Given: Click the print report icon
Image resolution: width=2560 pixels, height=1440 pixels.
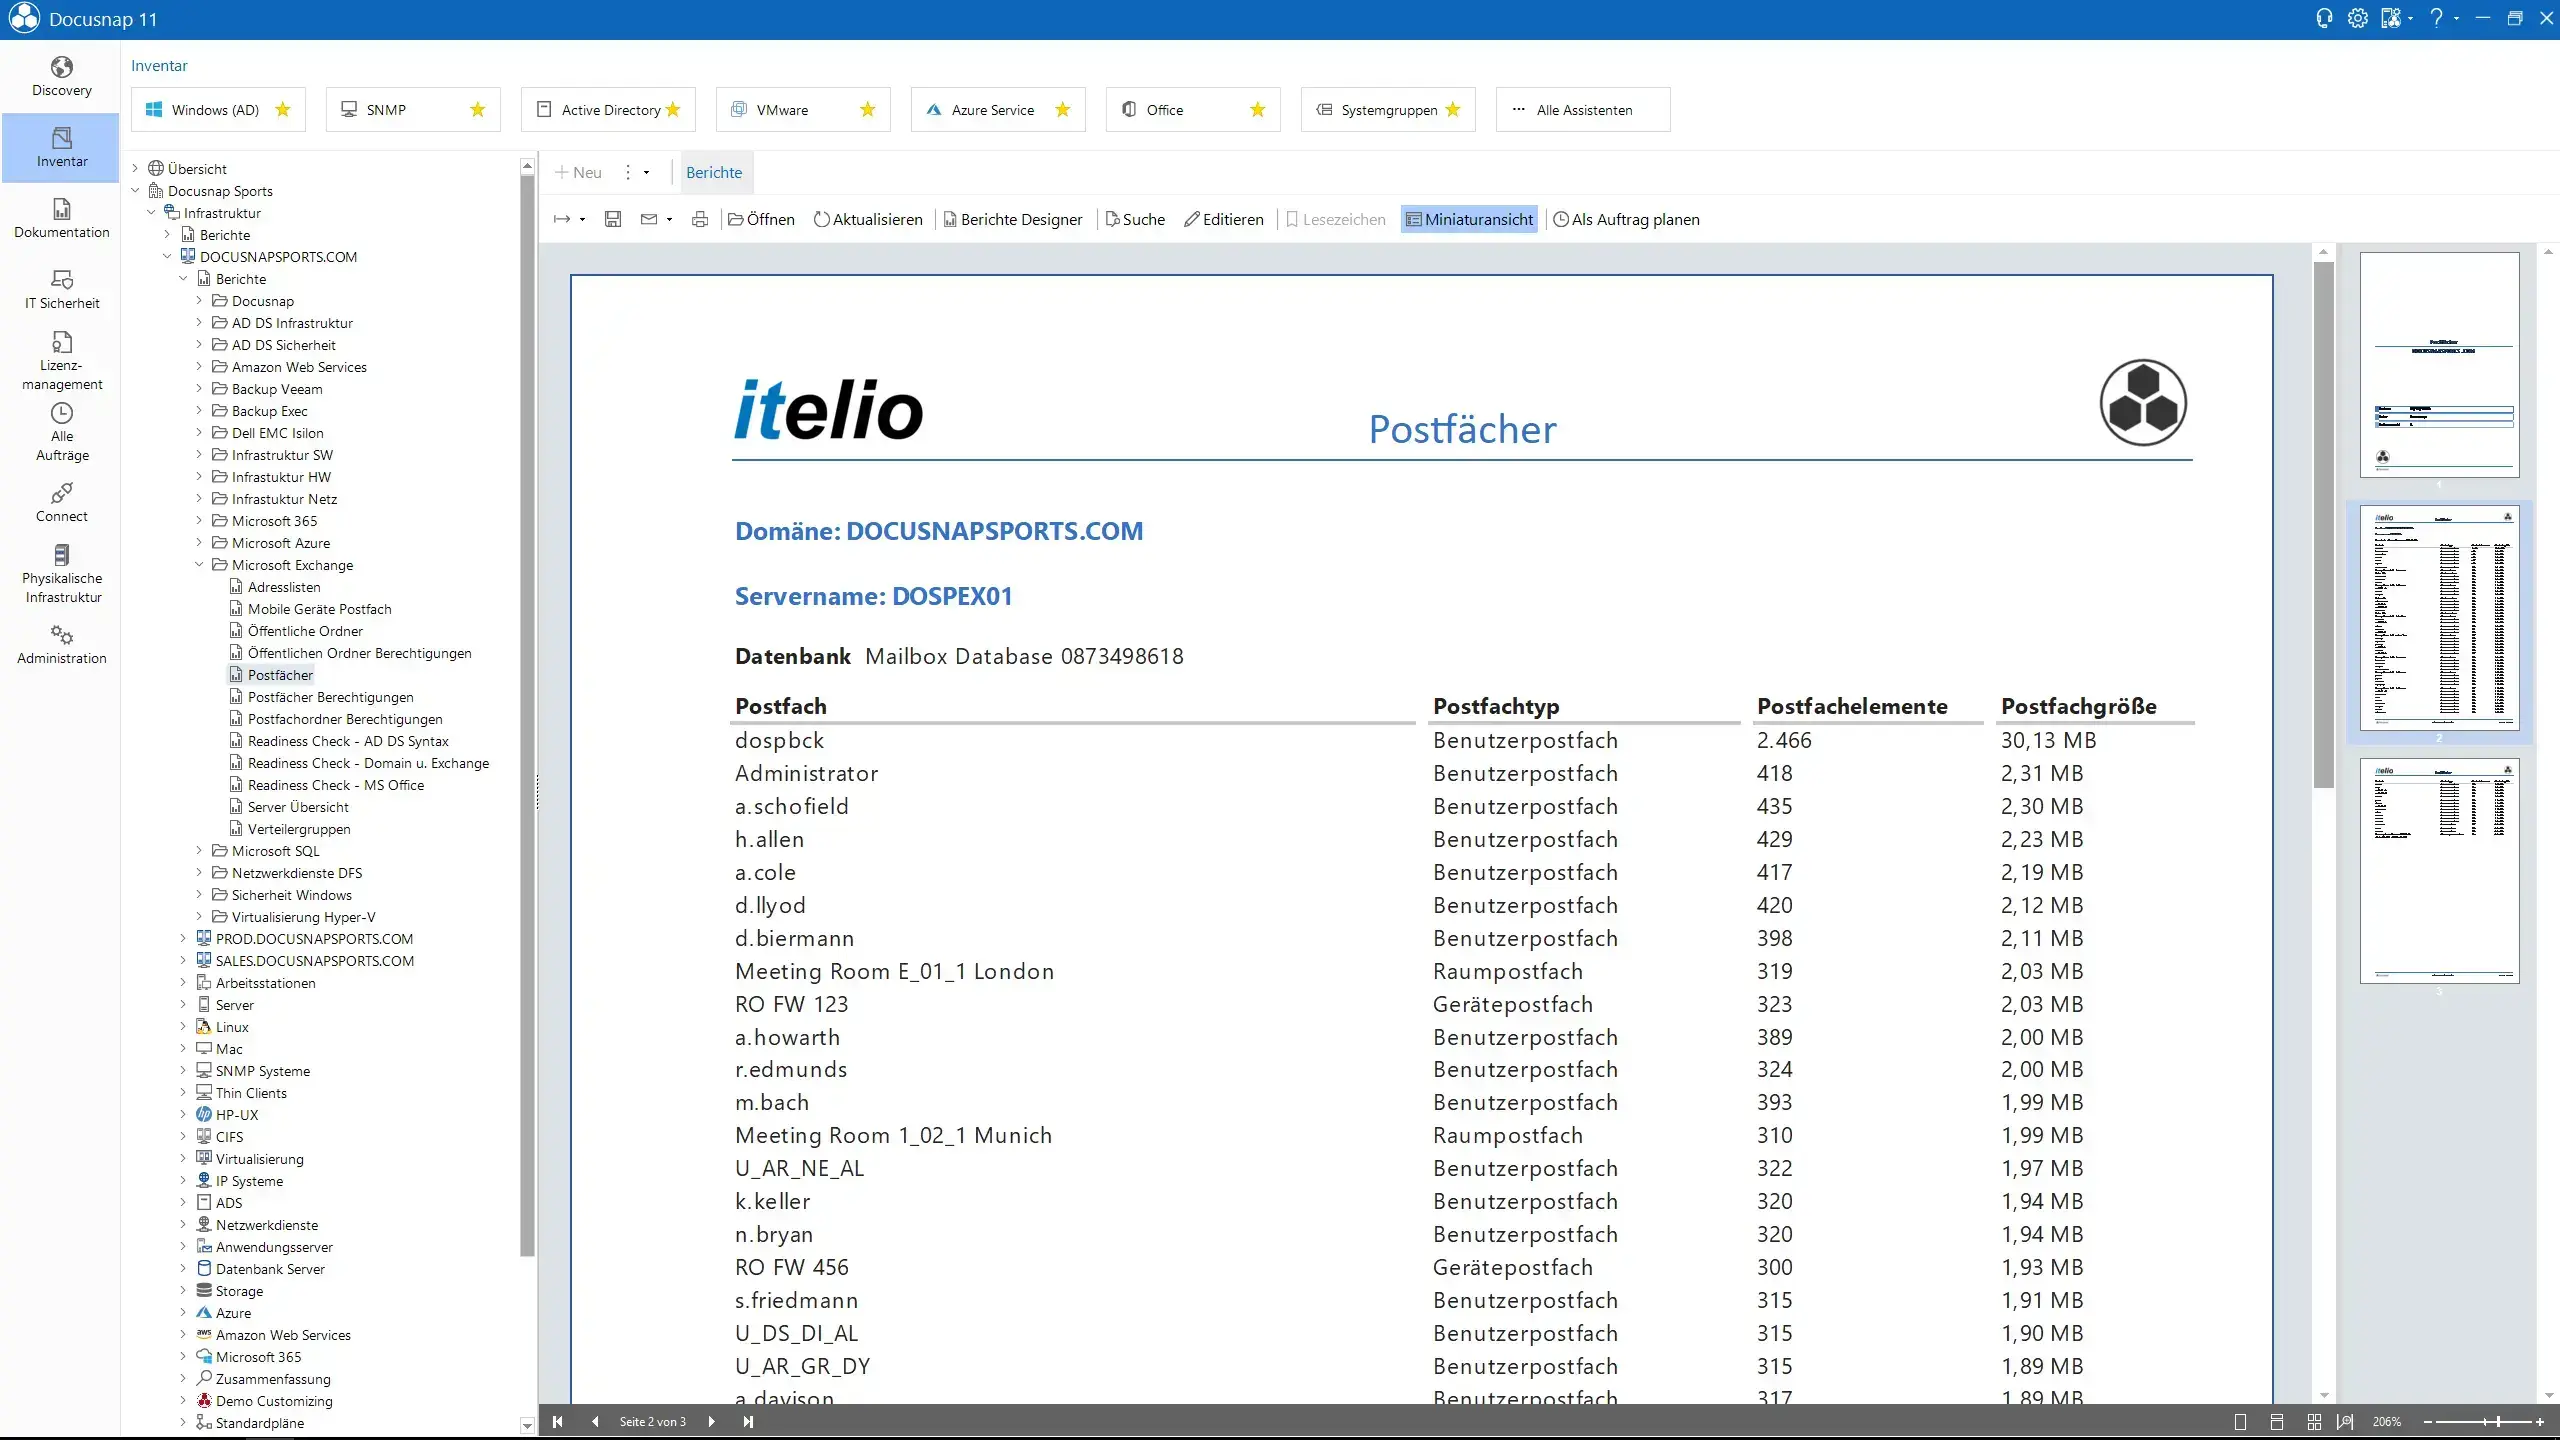Looking at the screenshot, I should pyautogui.click(x=700, y=219).
